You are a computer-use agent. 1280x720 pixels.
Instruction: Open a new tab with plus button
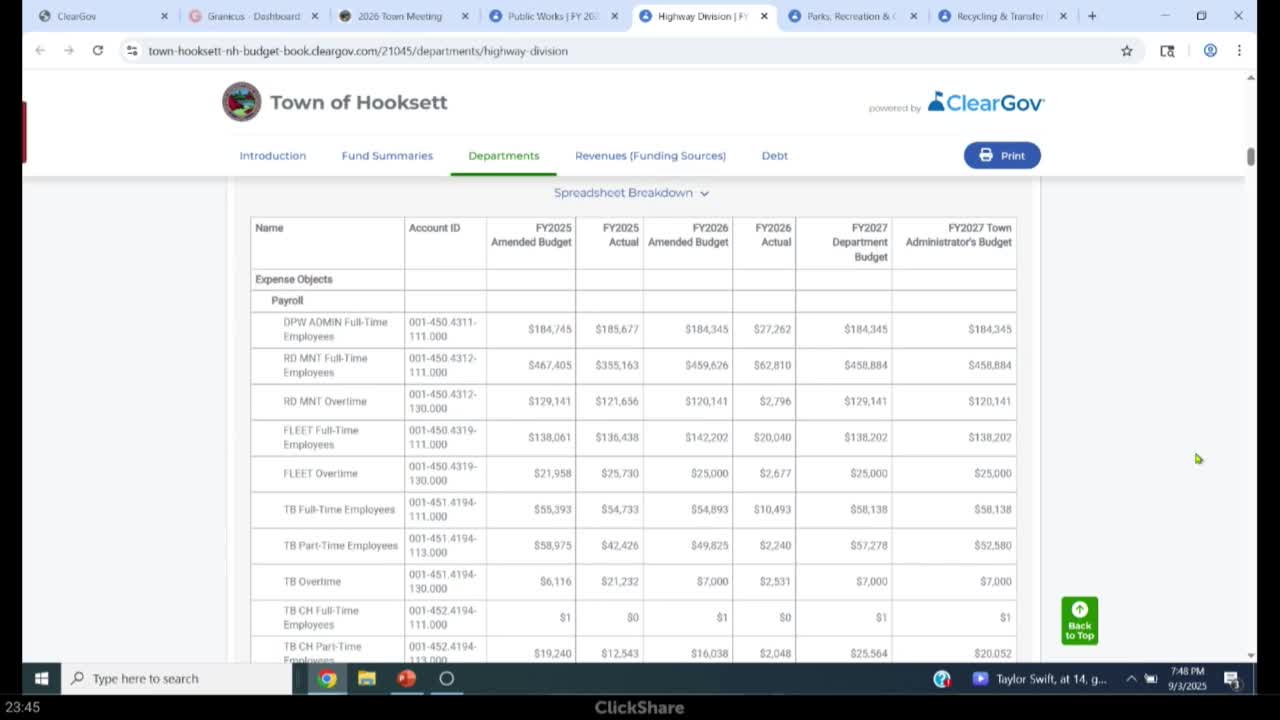(x=1092, y=16)
